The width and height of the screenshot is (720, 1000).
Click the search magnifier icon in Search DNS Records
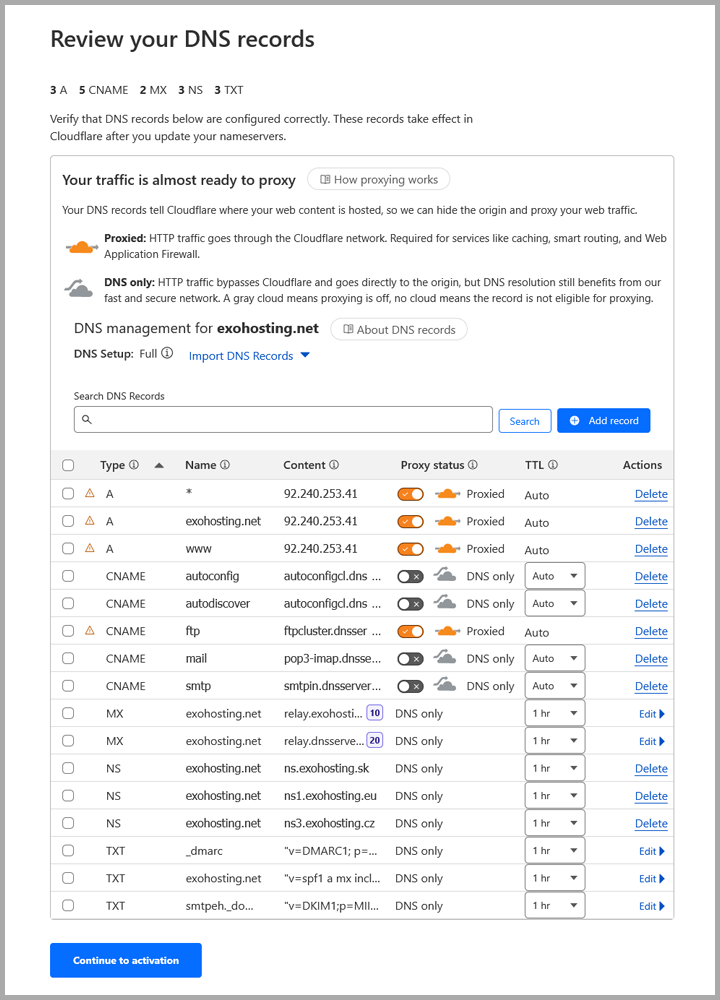85,419
